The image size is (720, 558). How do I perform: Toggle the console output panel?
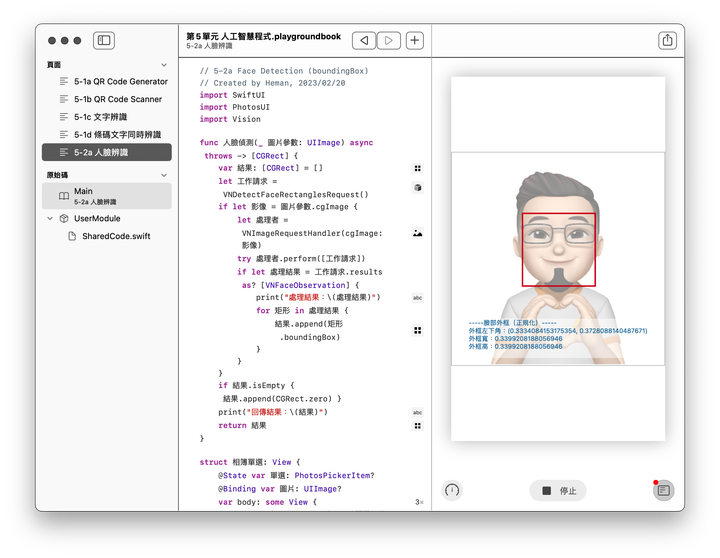click(664, 490)
